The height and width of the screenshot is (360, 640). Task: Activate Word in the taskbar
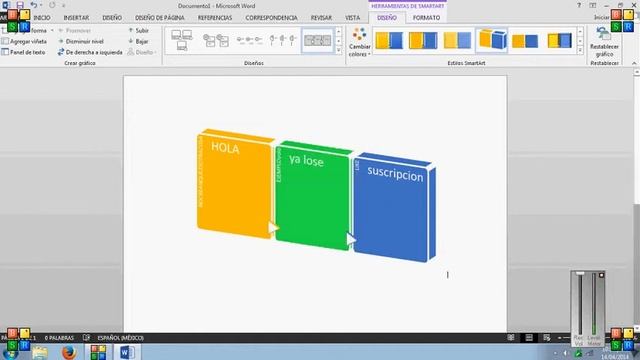(127, 352)
